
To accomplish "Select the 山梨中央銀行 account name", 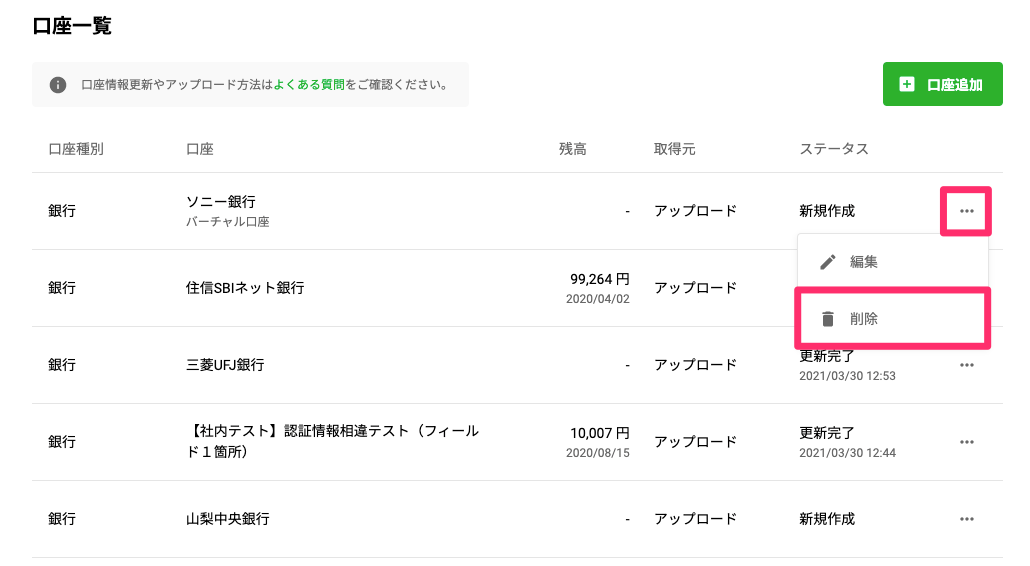I will [x=227, y=519].
